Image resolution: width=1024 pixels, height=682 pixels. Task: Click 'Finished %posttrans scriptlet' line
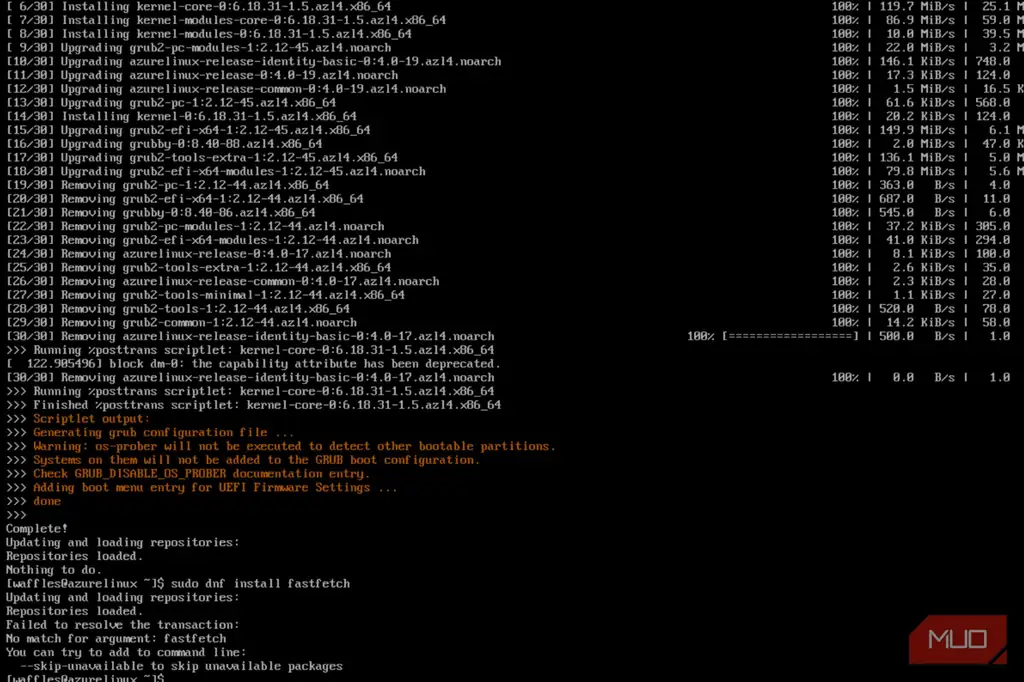click(253, 405)
